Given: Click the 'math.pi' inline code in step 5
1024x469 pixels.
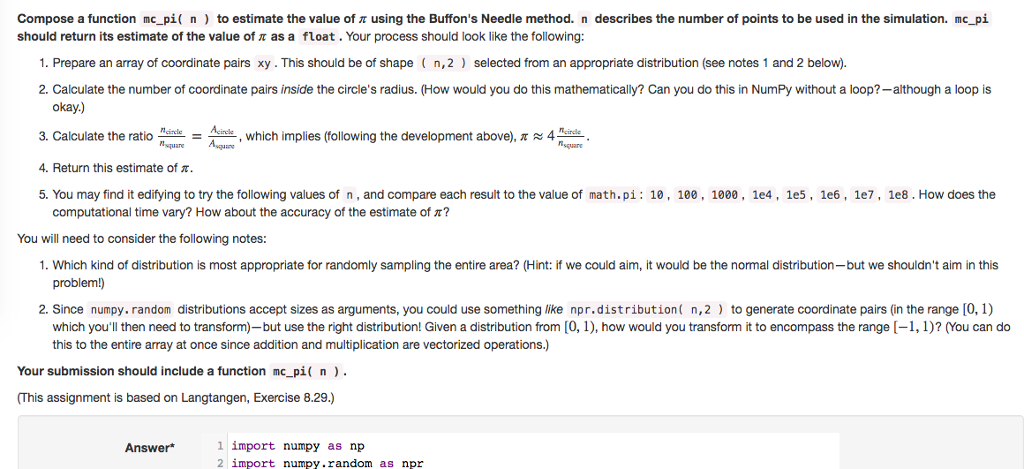Looking at the screenshot, I should [612, 195].
